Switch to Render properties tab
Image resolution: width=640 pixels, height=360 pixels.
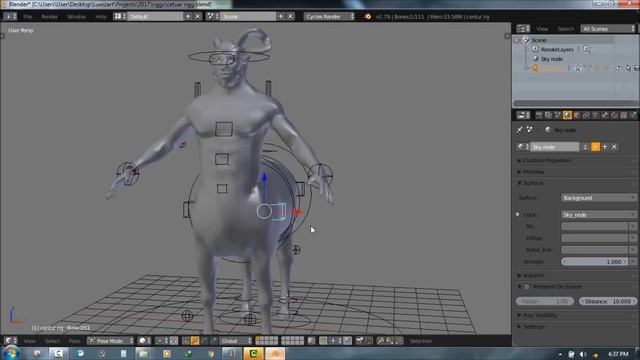tap(539, 116)
